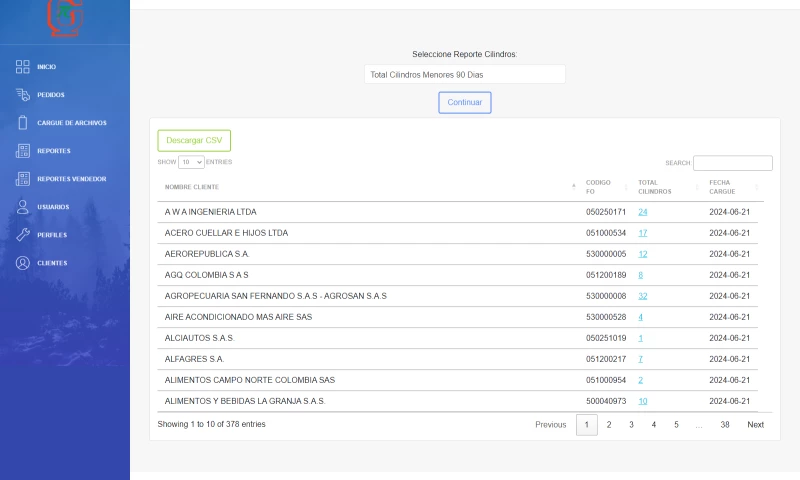Click Next in table pagination

755,425
